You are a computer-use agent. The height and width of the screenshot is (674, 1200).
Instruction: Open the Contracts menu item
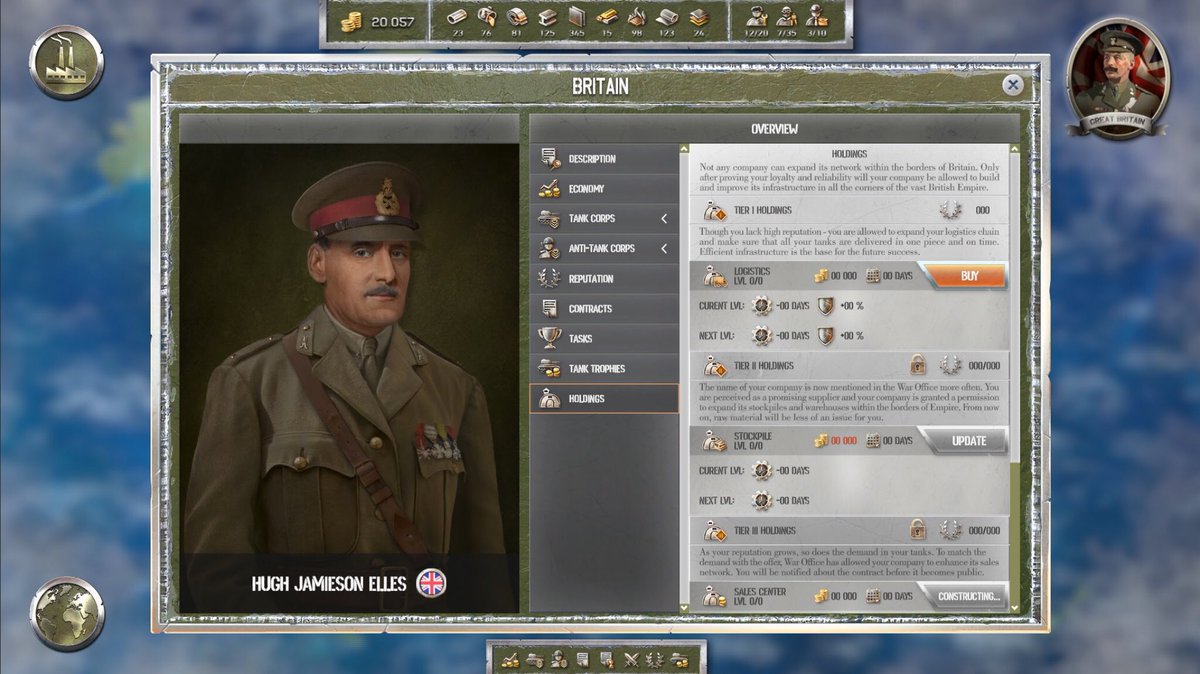604,309
